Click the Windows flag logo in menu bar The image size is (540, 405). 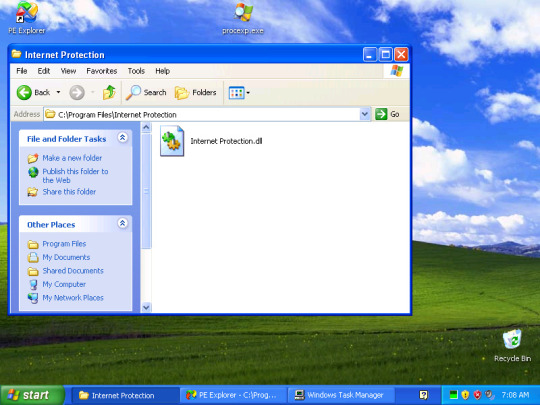397,71
